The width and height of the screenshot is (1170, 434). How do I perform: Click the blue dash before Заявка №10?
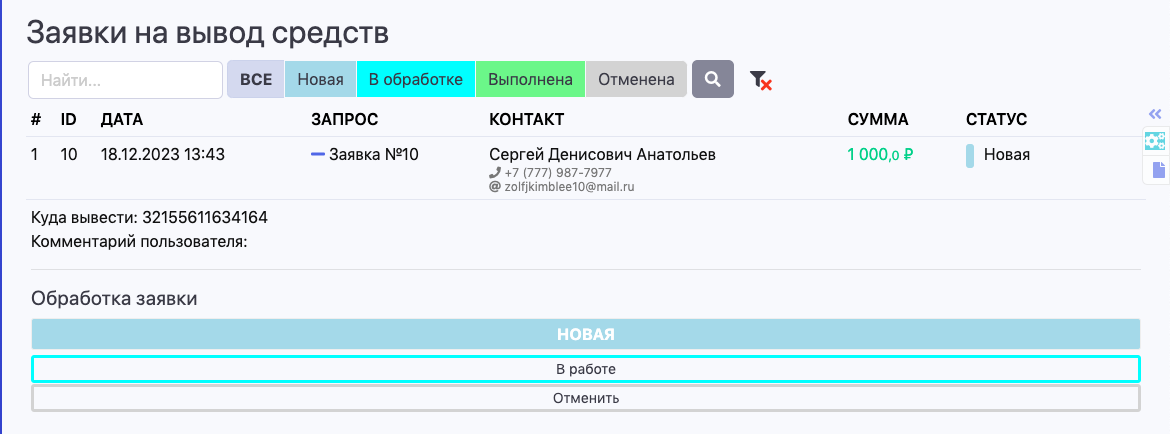click(x=318, y=155)
